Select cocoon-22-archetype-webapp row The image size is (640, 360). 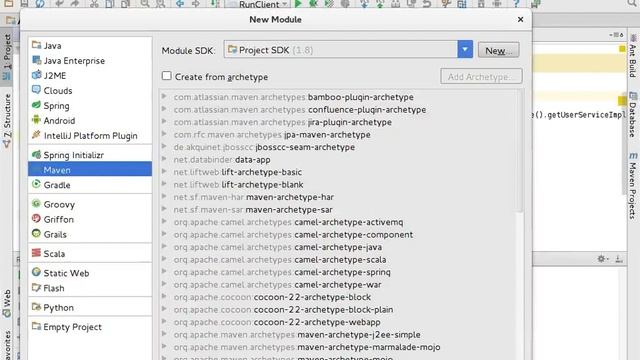338,322
